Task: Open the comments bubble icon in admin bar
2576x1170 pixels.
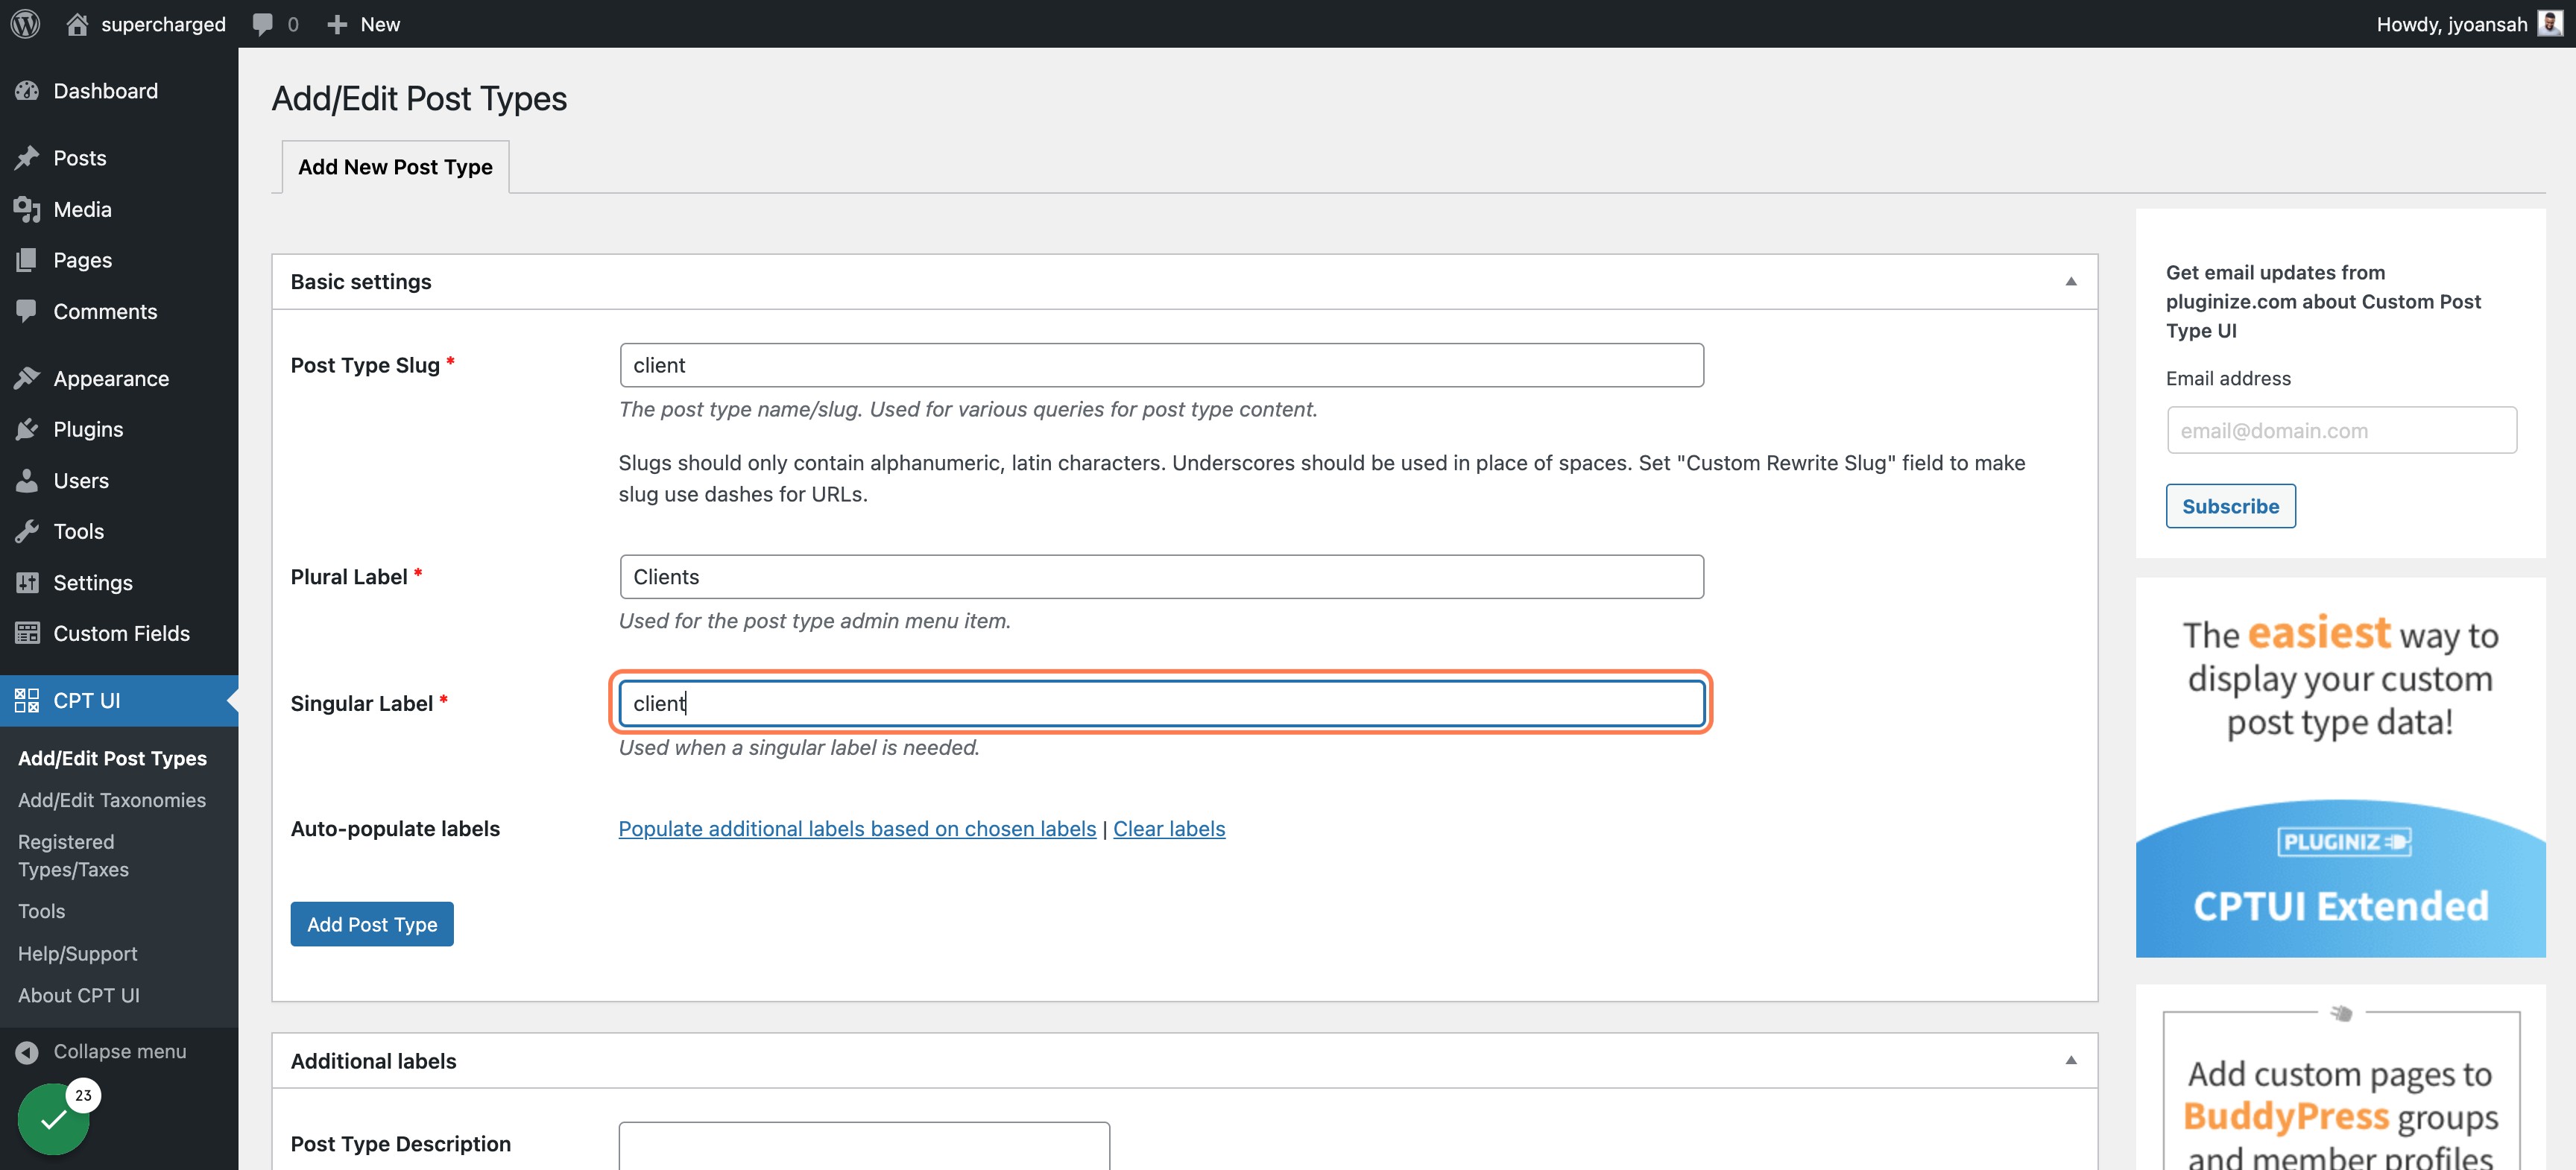Action: pyautogui.click(x=262, y=24)
